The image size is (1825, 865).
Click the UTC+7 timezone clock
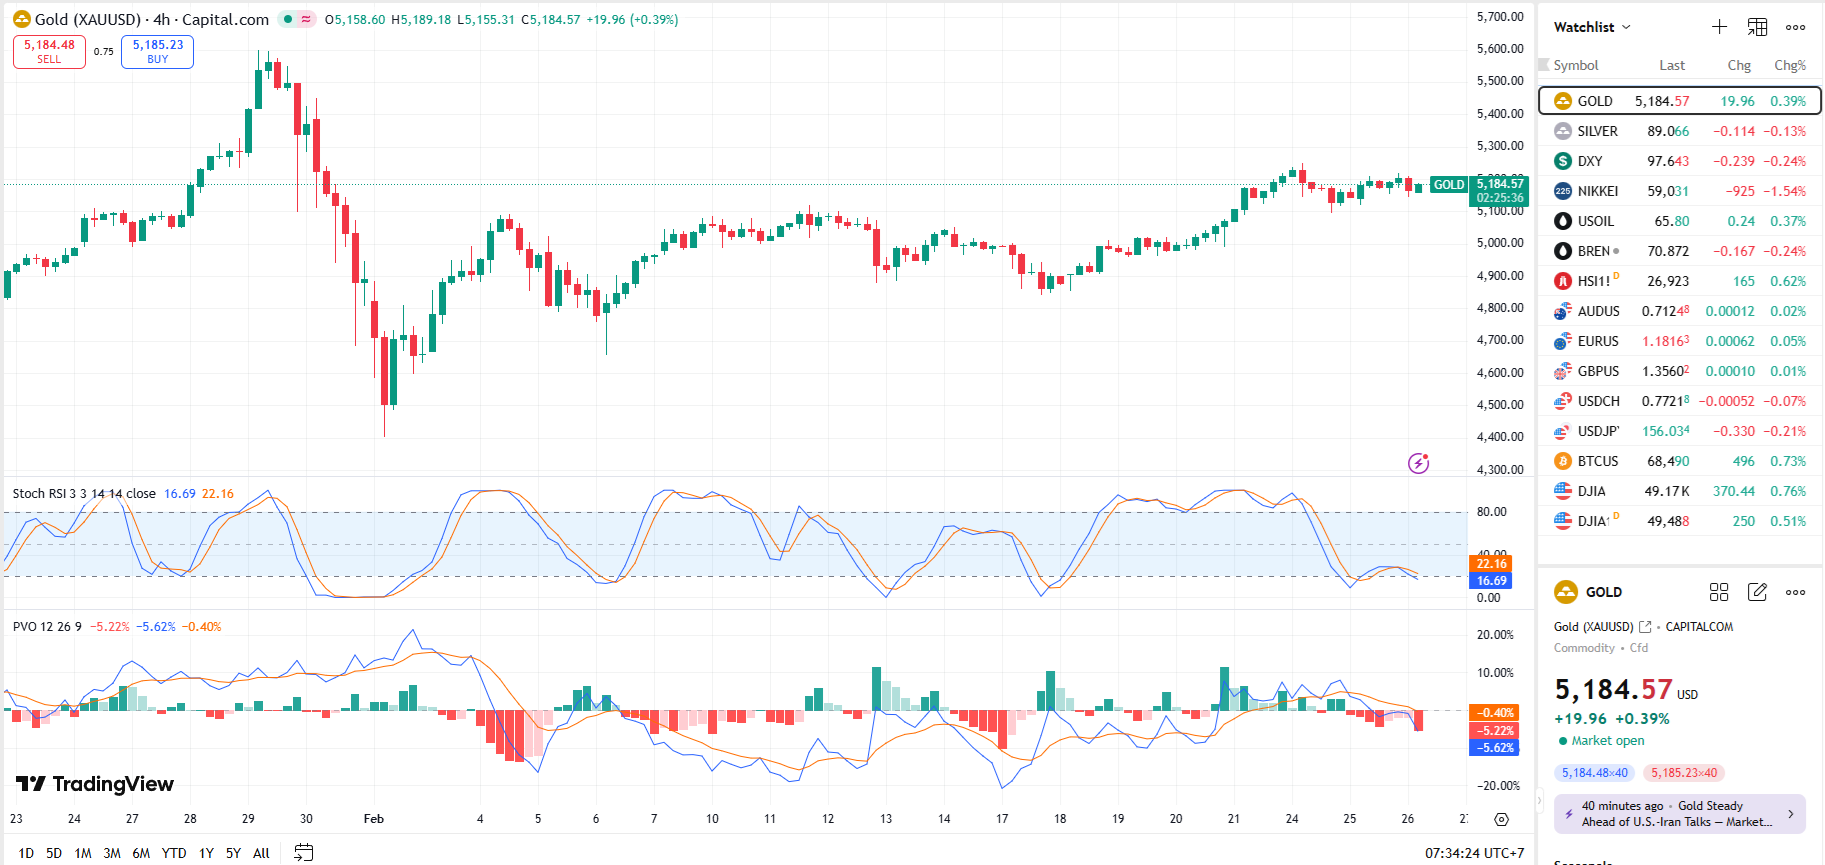point(1474,853)
